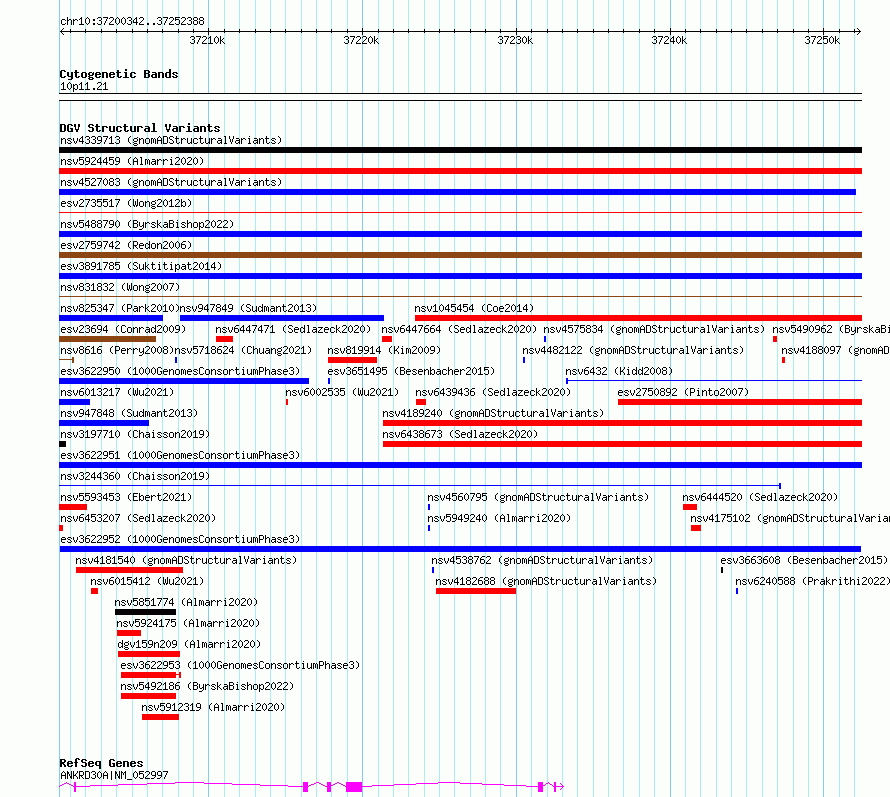Click nsv3197710 (Chaisson2019) label
This screenshot has height=797, width=890.
(x=135, y=434)
